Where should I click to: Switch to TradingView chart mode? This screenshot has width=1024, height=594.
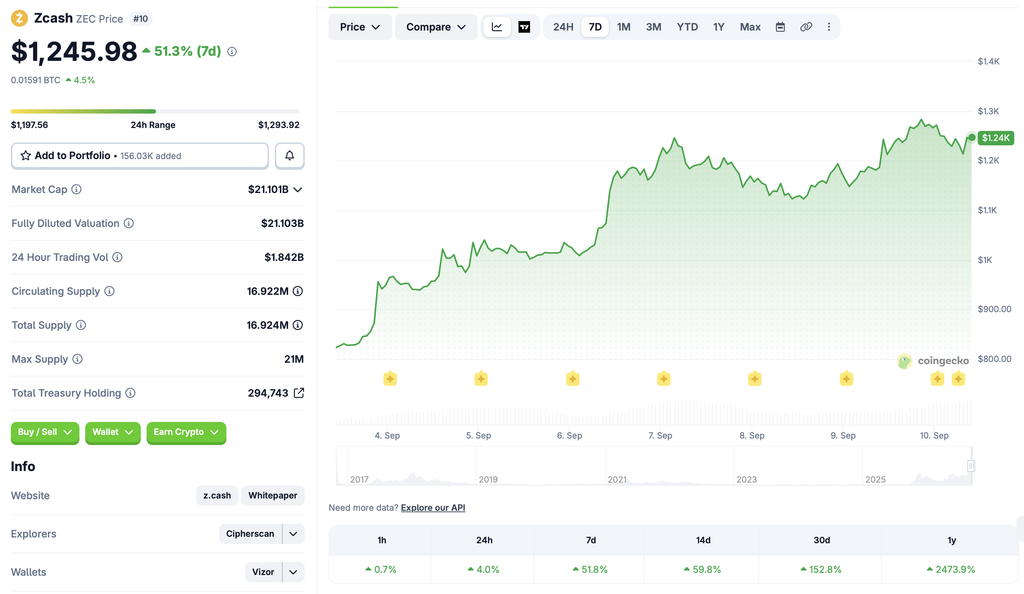(524, 27)
